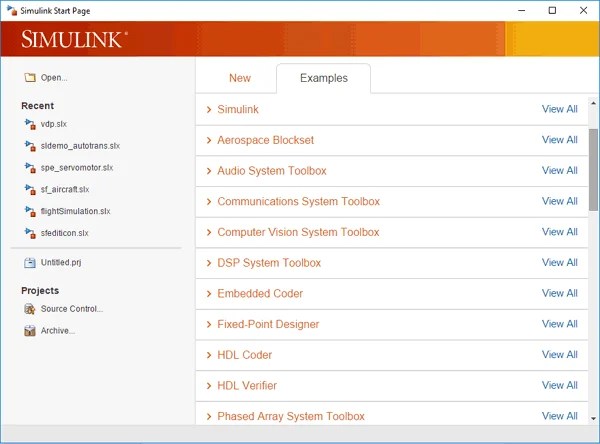Image resolution: width=600 pixels, height=444 pixels.
Task: Open the recent file sldemo_autotrans.slx
Action: 80,146
